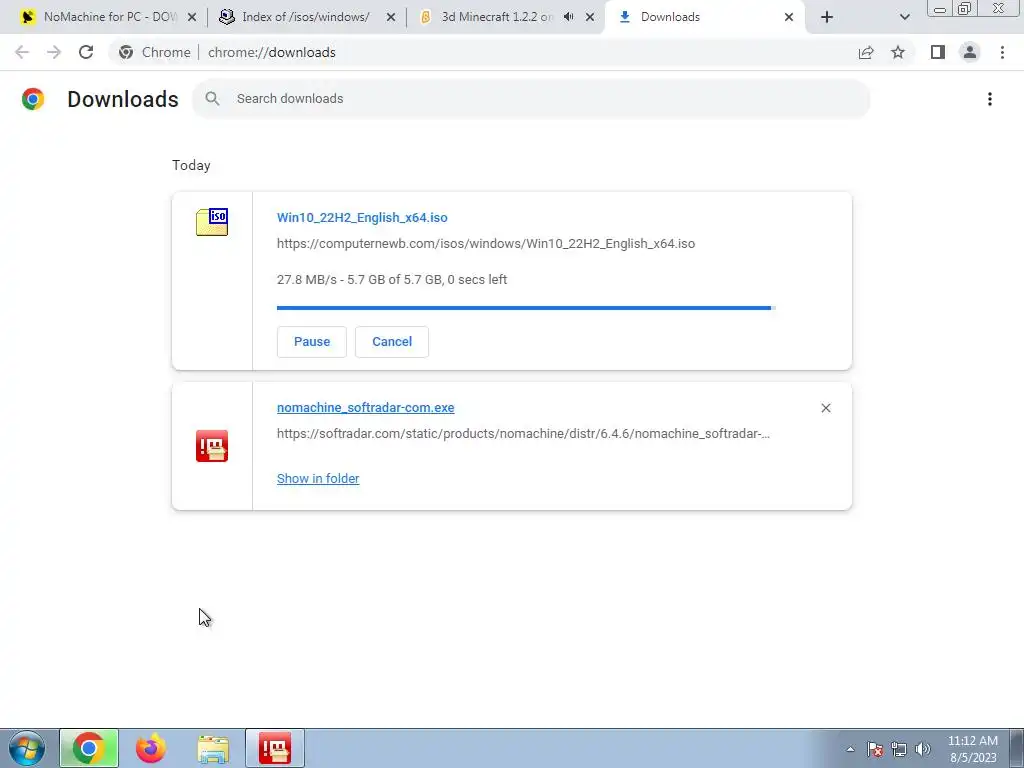Image resolution: width=1024 pixels, height=768 pixels.
Task: Click the network tray icon
Action: [x=899, y=749]
